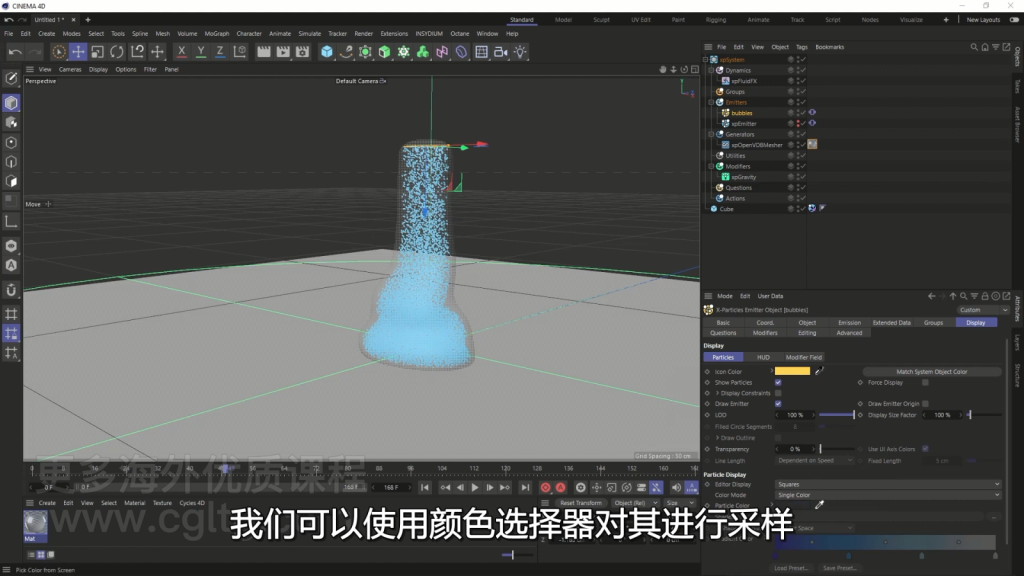
Task: Add a Cube primitive object
Action: point(327,52)
